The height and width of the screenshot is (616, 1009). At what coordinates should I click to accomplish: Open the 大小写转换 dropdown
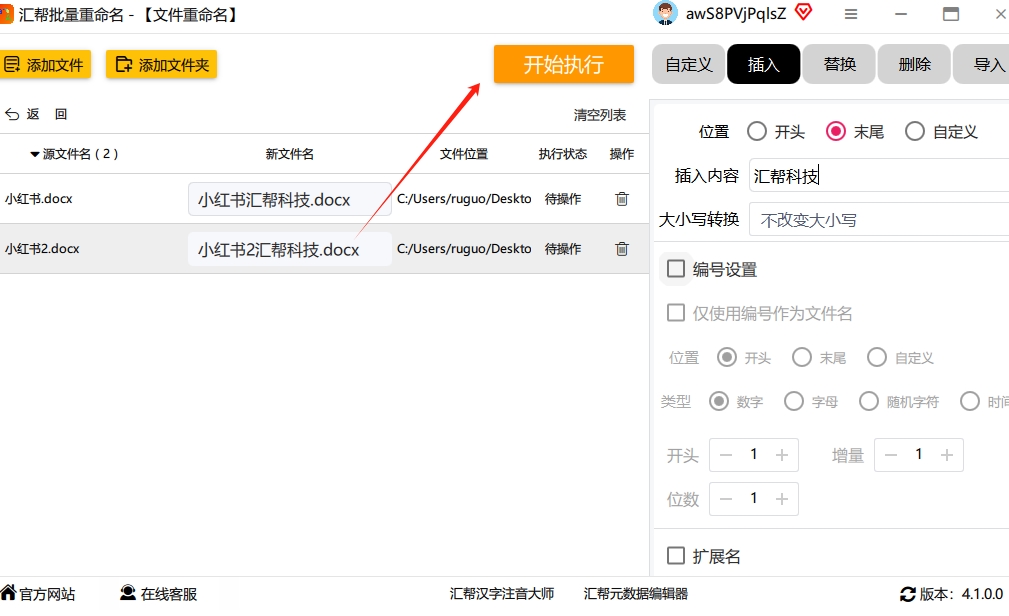pos(879,220)
